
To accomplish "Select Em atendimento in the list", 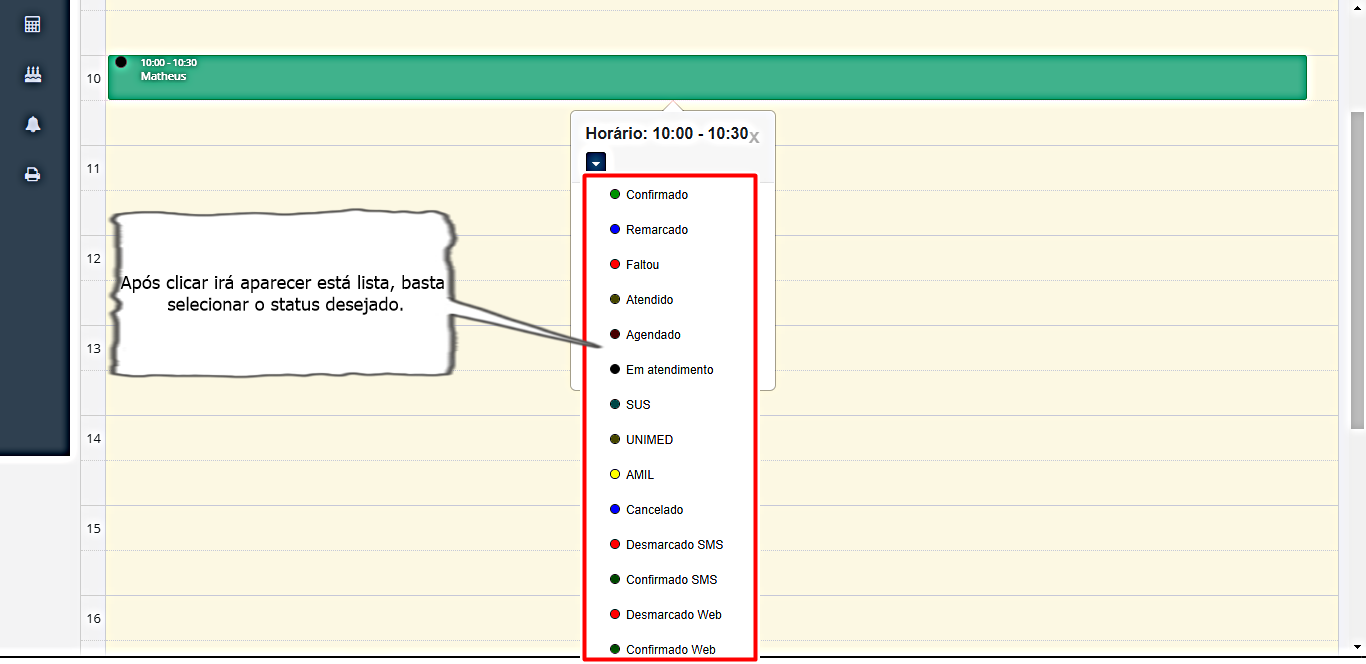I will point(669,370).
